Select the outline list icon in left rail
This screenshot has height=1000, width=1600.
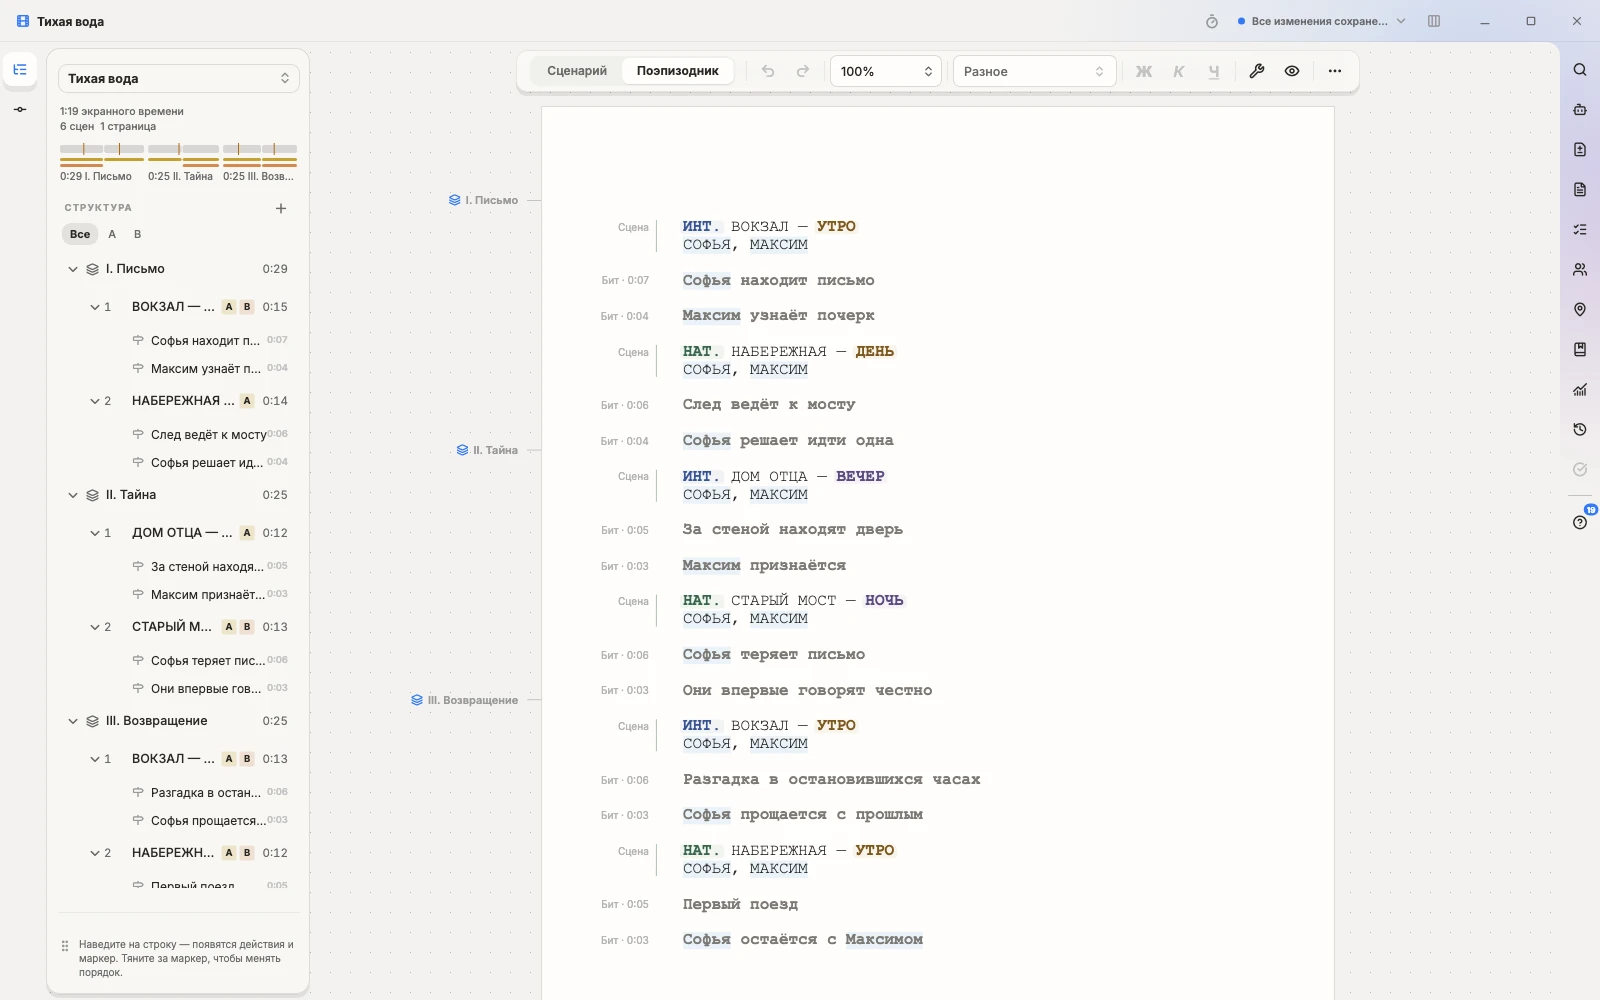click(20, 69)
